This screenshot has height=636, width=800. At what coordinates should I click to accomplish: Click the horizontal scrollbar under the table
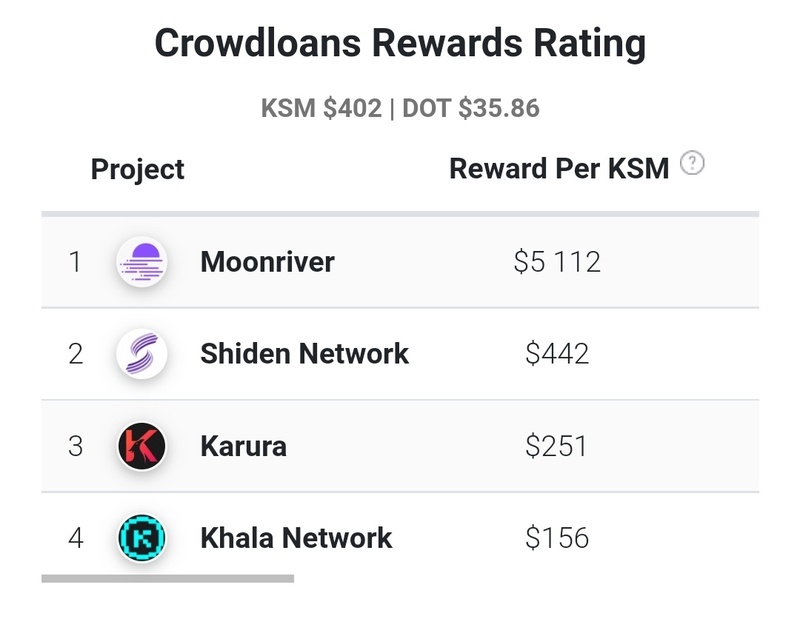167,578
